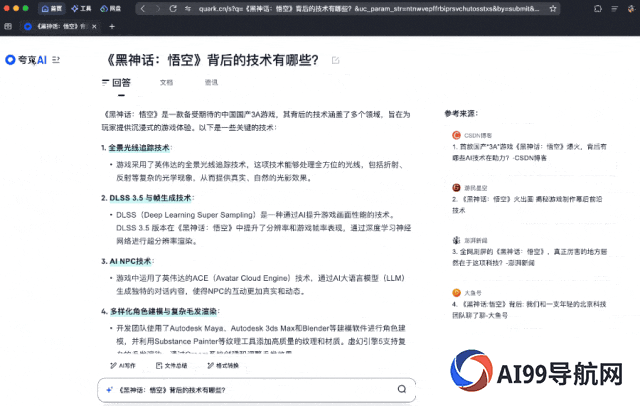This screenshot has height=406, width=640.
Task: Click the 格式转换 button
Action: pyautogui.click(x=223, y=366)
